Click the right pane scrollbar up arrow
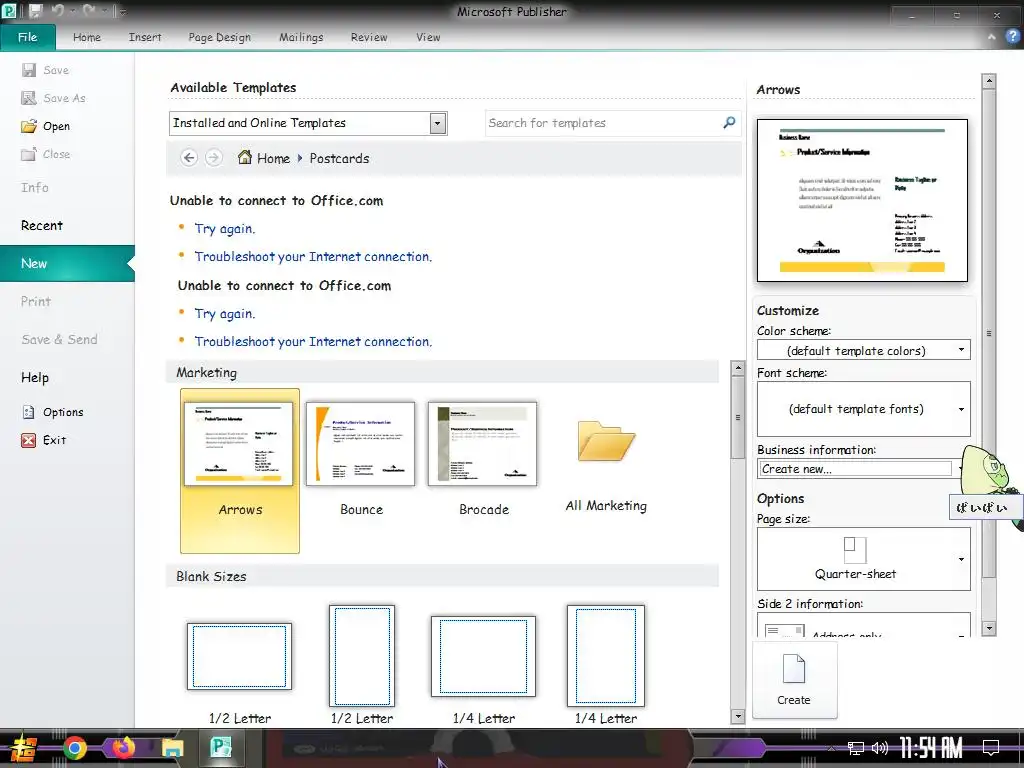 [989, 81]
